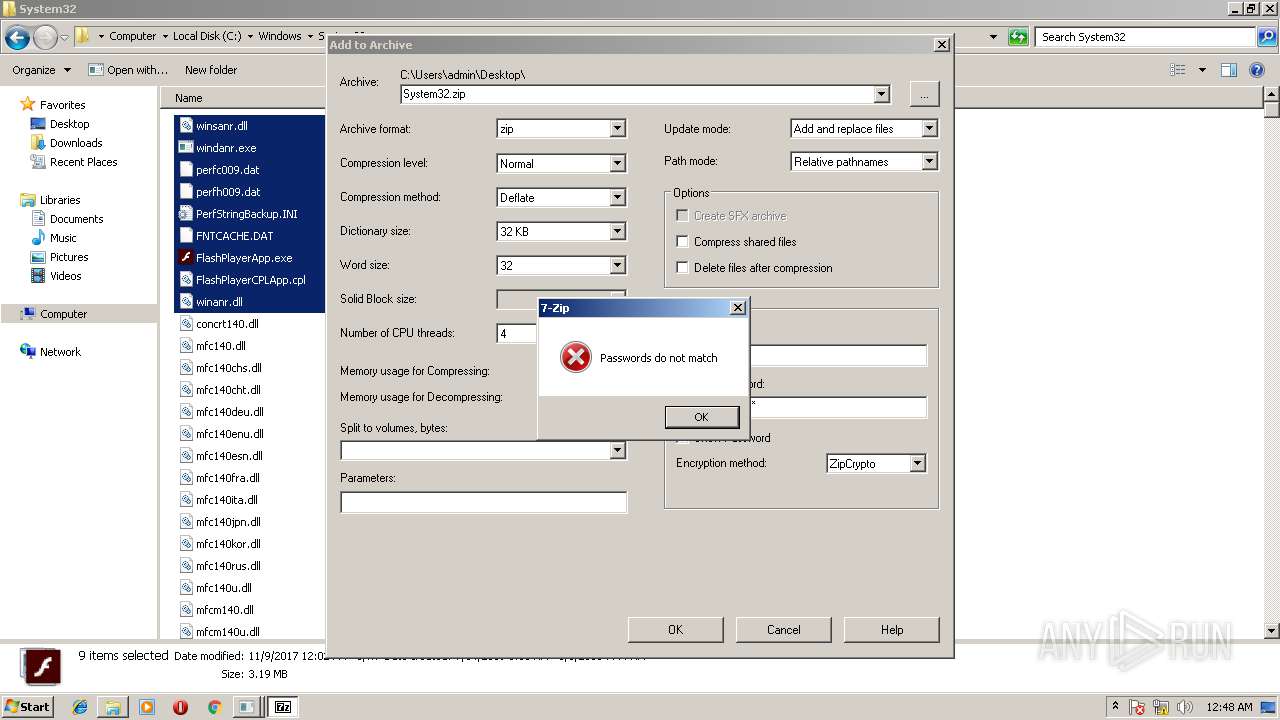The image size is (1280, 720).
Task: Click the Forward navigation arrow in Explorer
Action: coord(45,38)
